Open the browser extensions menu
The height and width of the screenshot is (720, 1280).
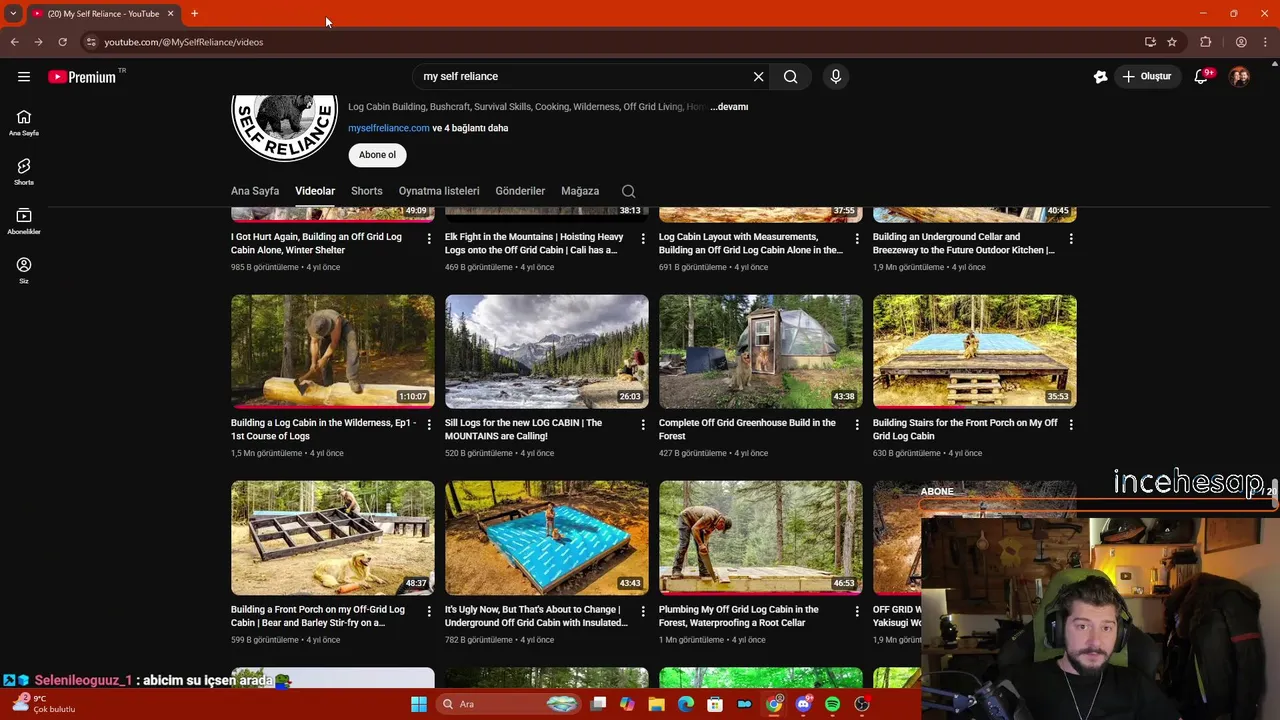[1206, 42]
